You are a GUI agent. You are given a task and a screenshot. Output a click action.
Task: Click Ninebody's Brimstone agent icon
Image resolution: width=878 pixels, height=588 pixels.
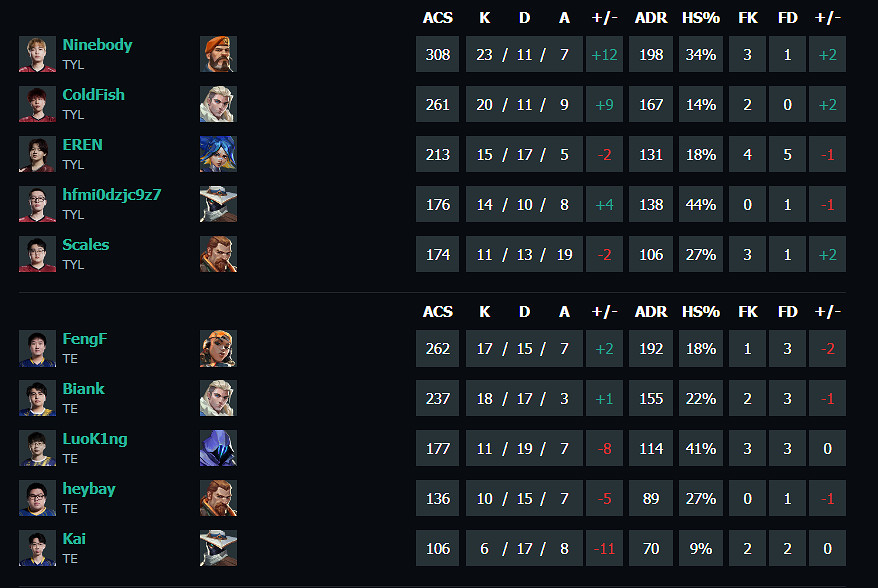click(x=218, y=54)
